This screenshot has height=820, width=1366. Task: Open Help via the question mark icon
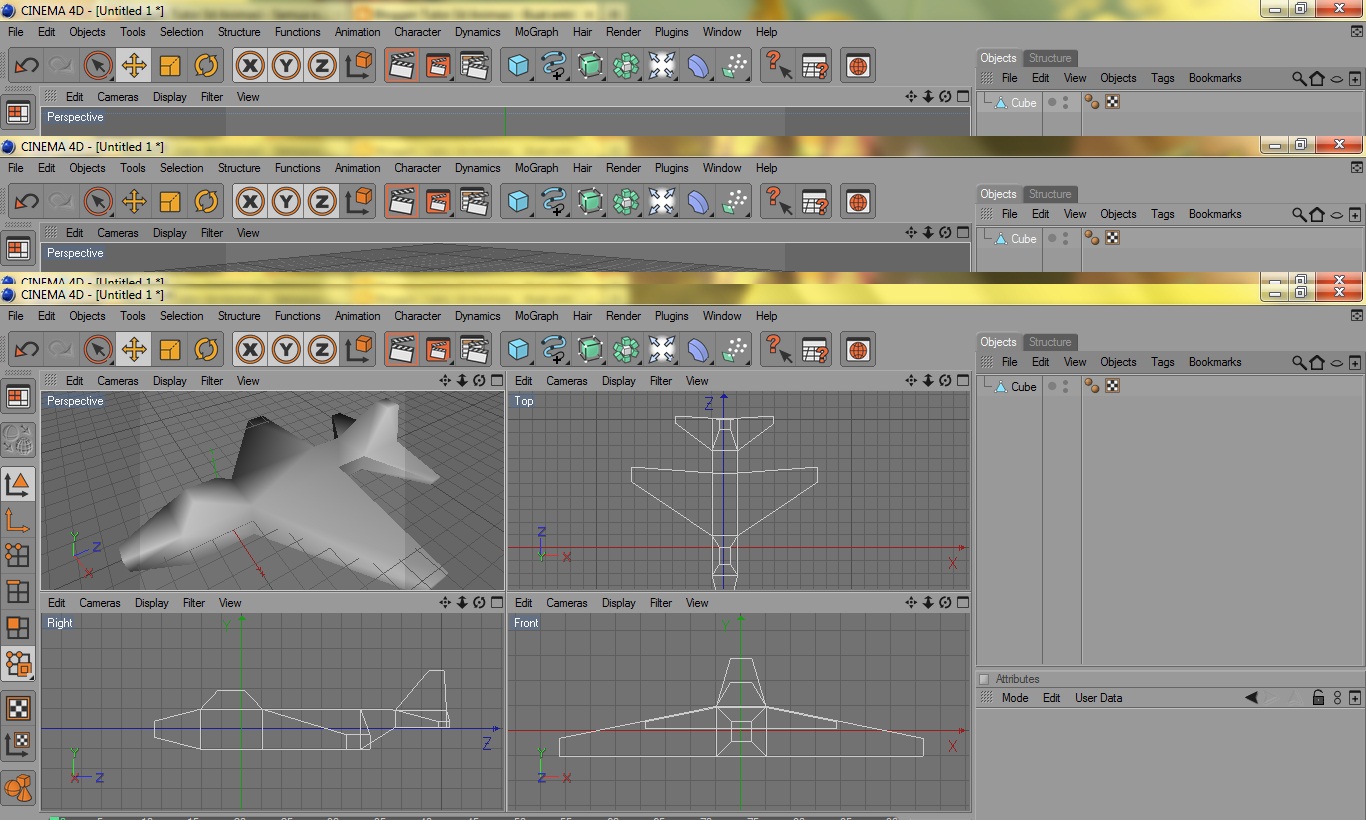(778, 349)
